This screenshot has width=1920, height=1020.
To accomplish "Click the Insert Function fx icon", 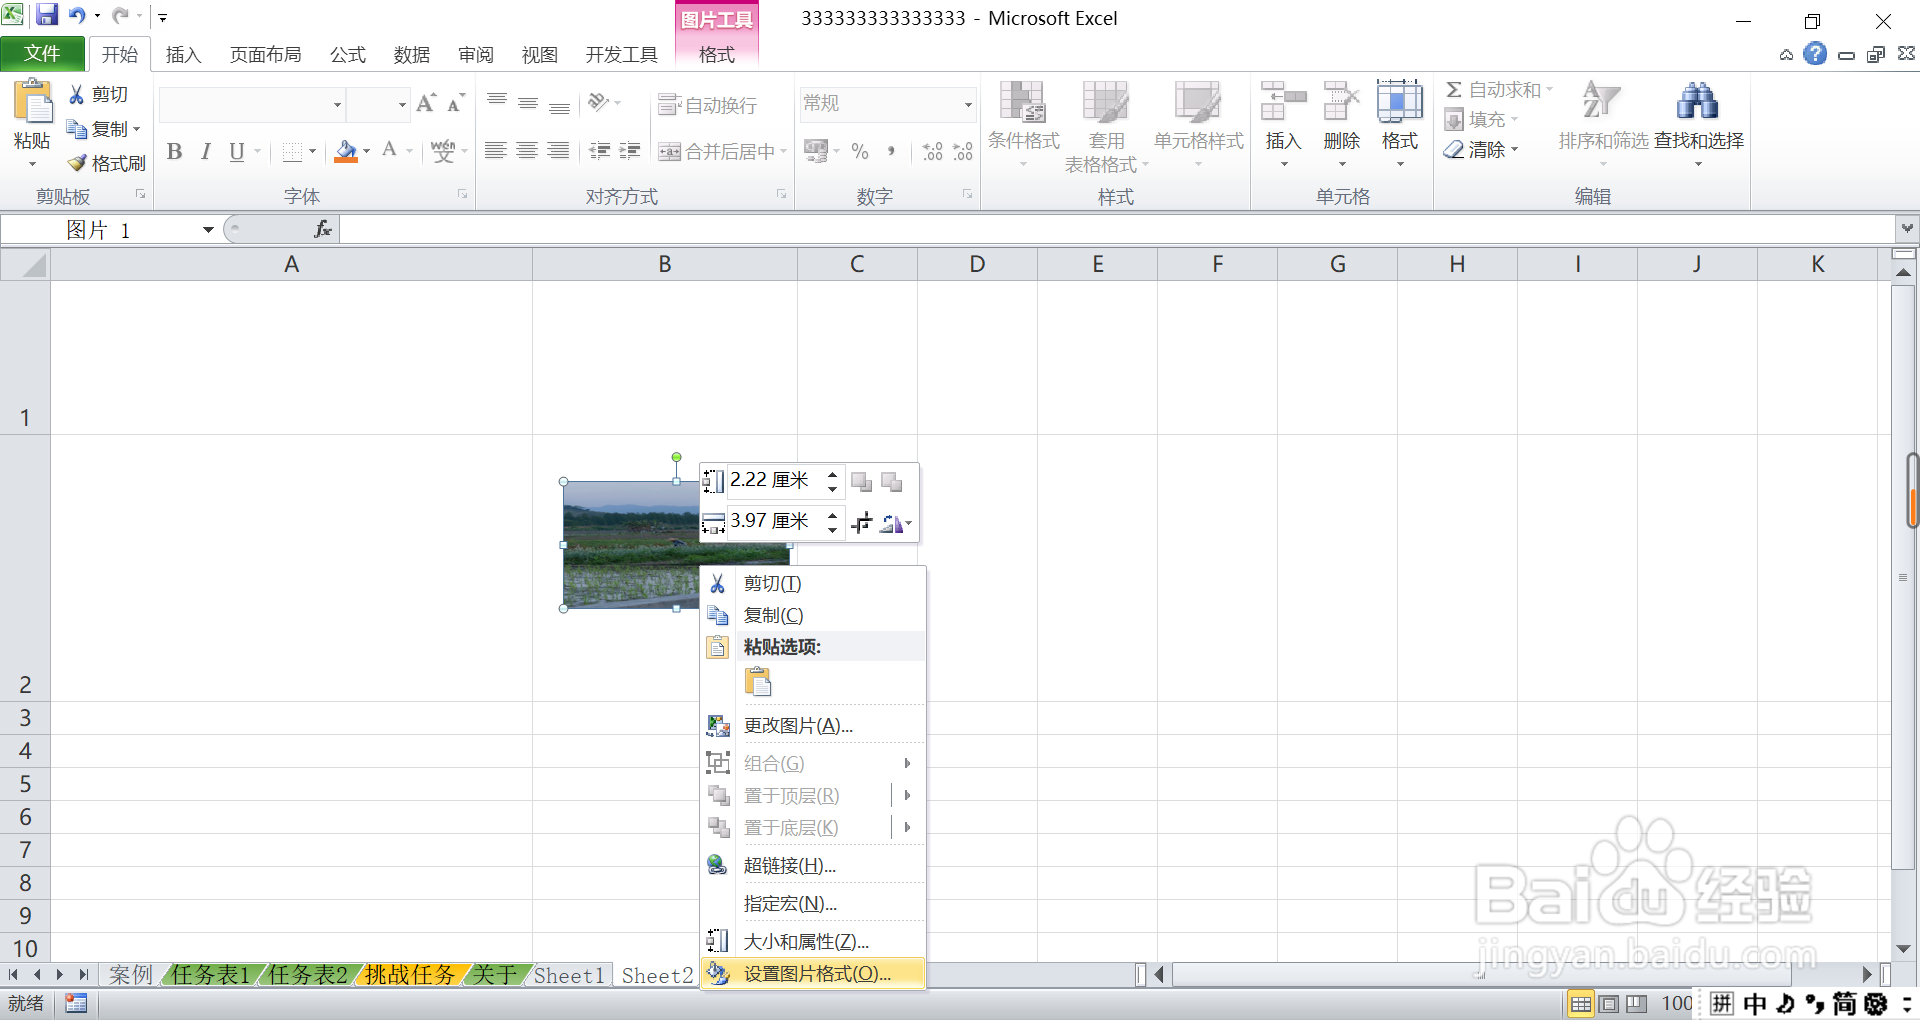I will [x=322, y=230].
